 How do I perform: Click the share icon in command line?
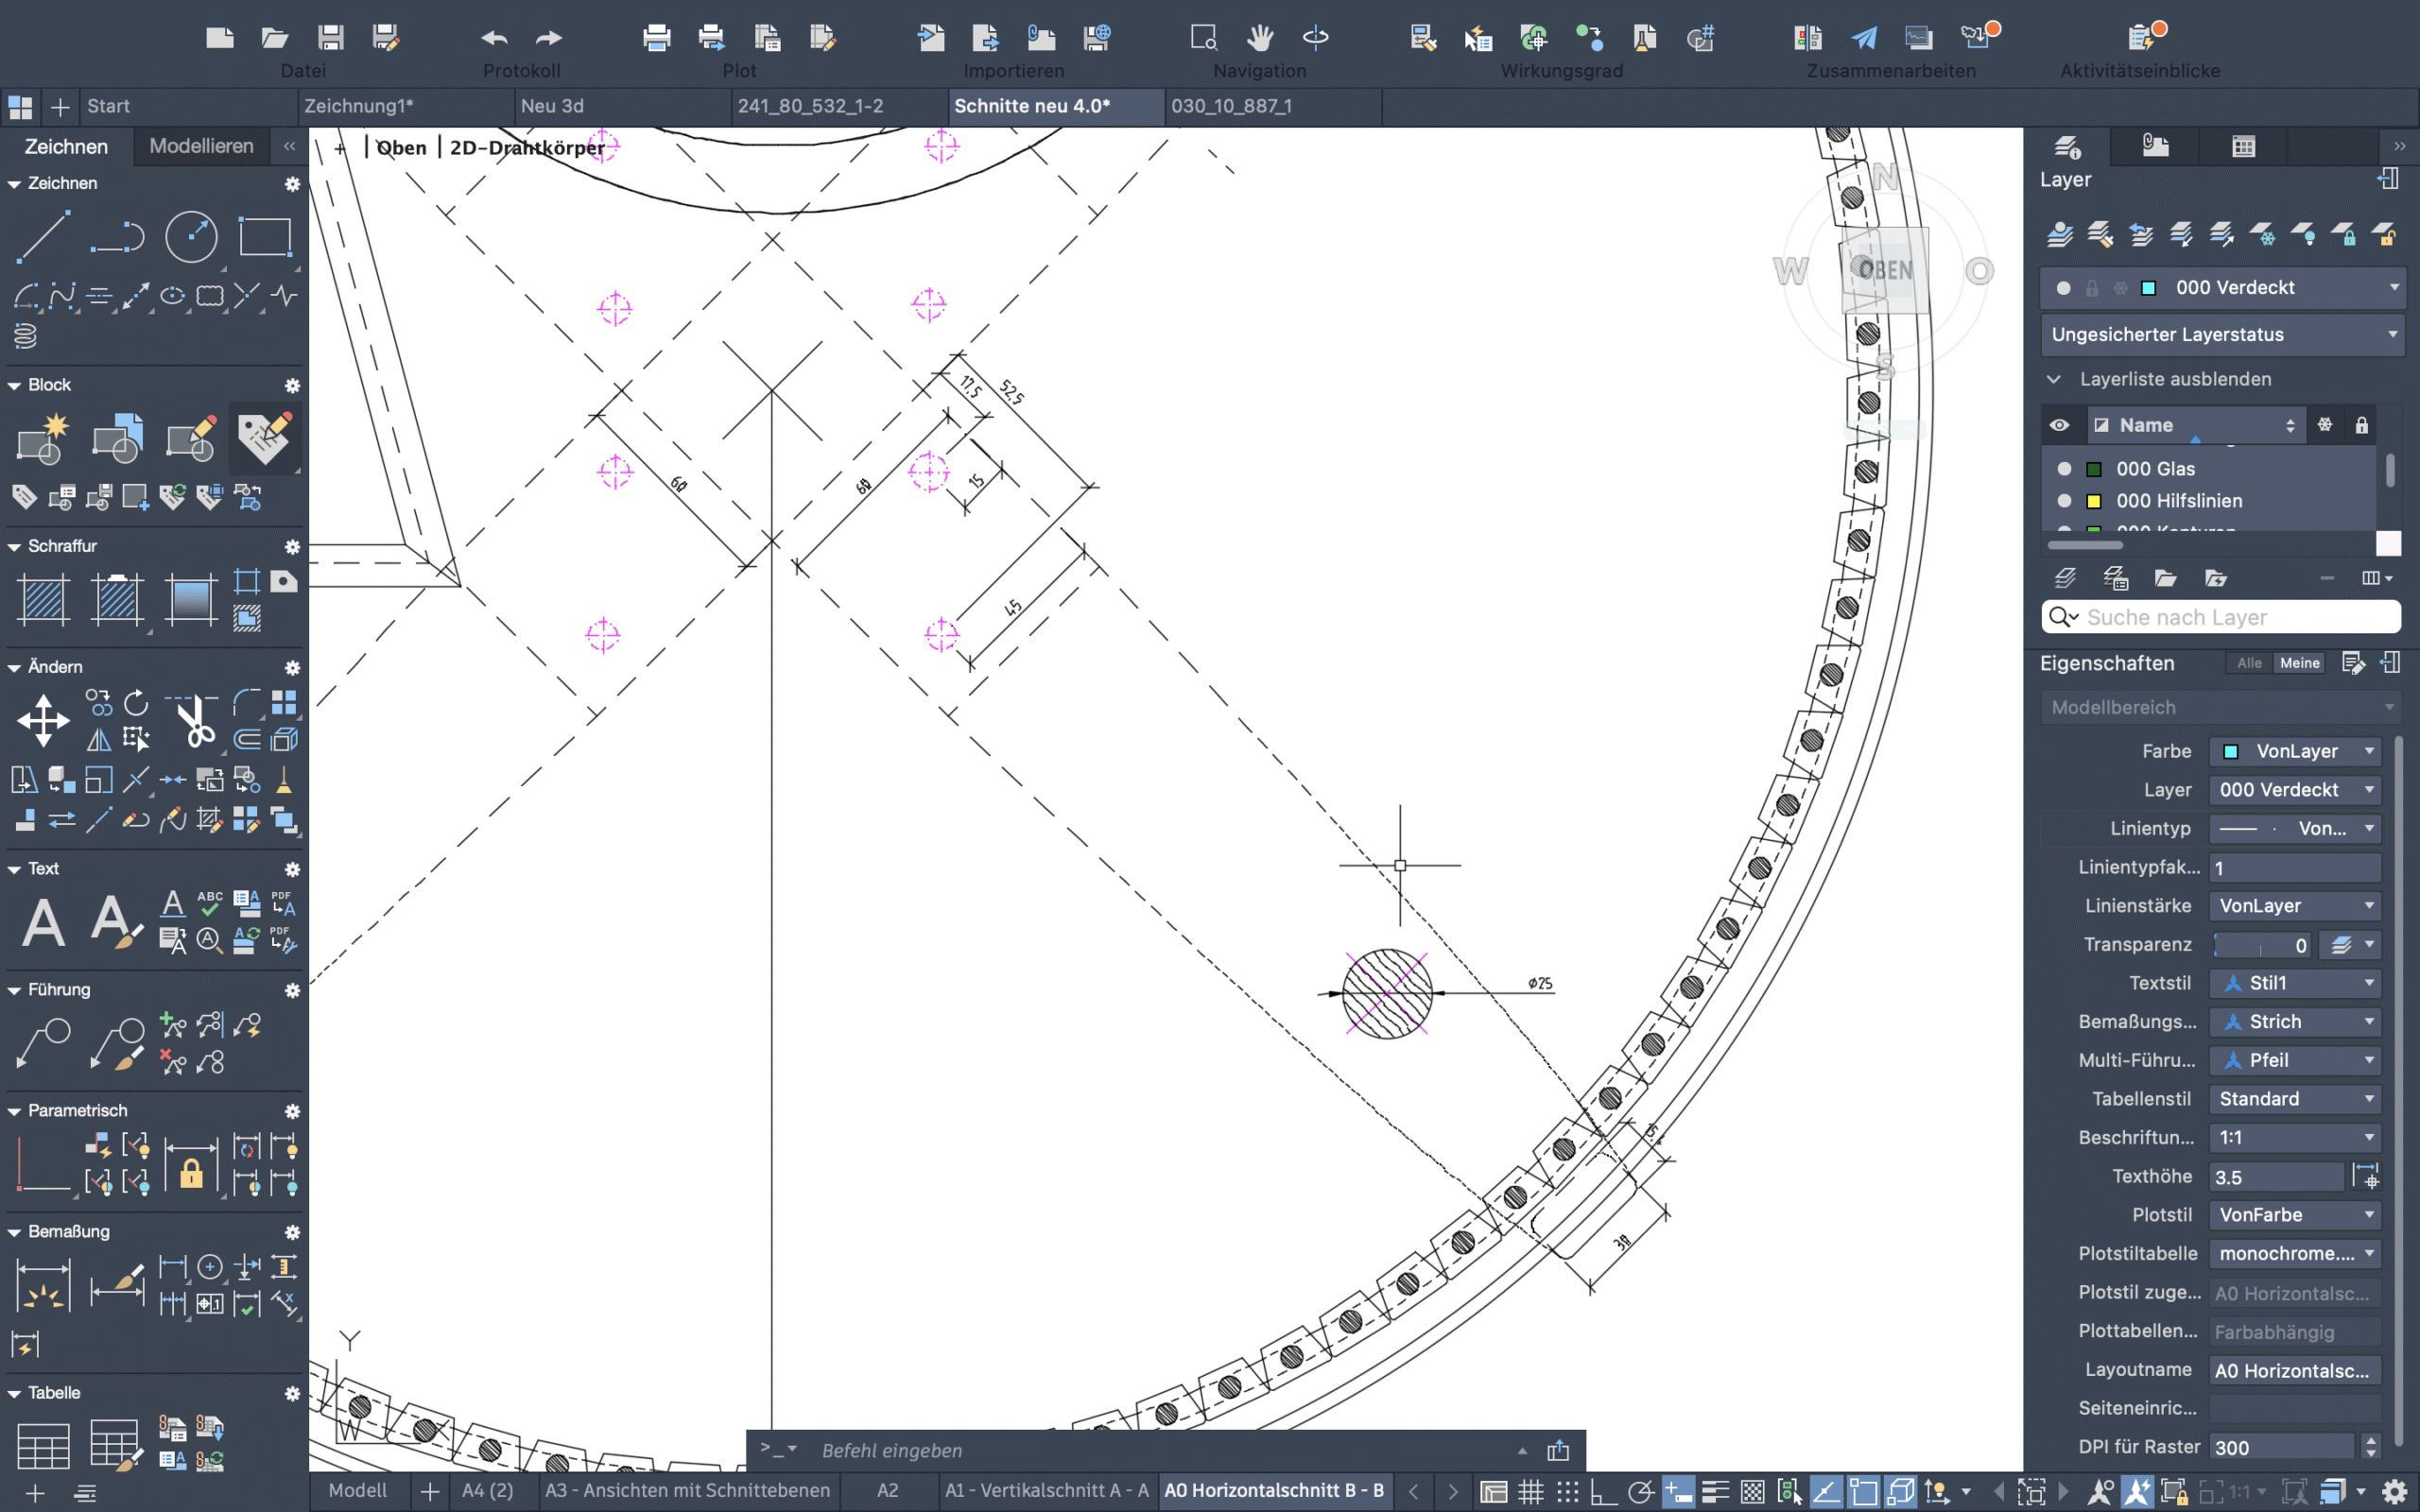(x=1558, y=1450)
